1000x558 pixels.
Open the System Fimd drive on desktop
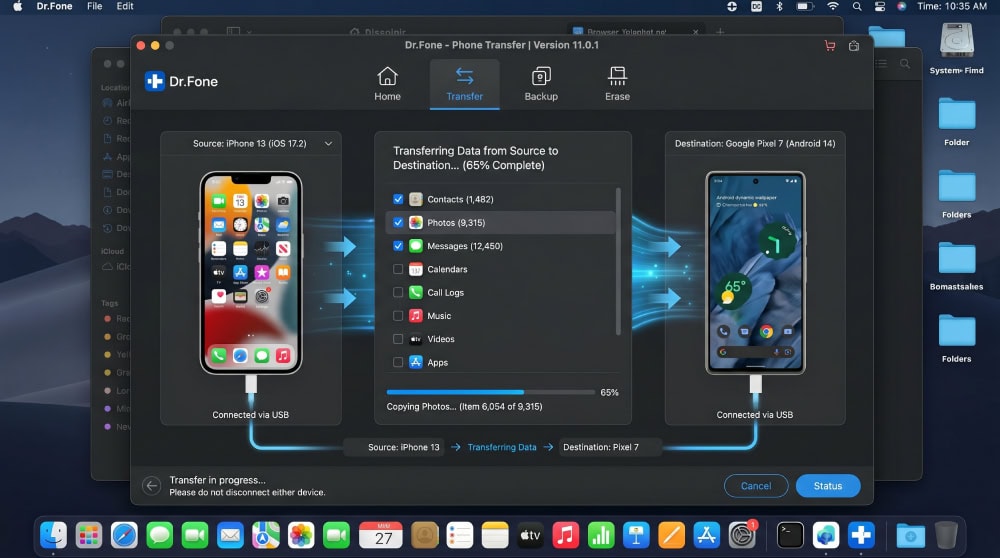[x=956, y=48]
